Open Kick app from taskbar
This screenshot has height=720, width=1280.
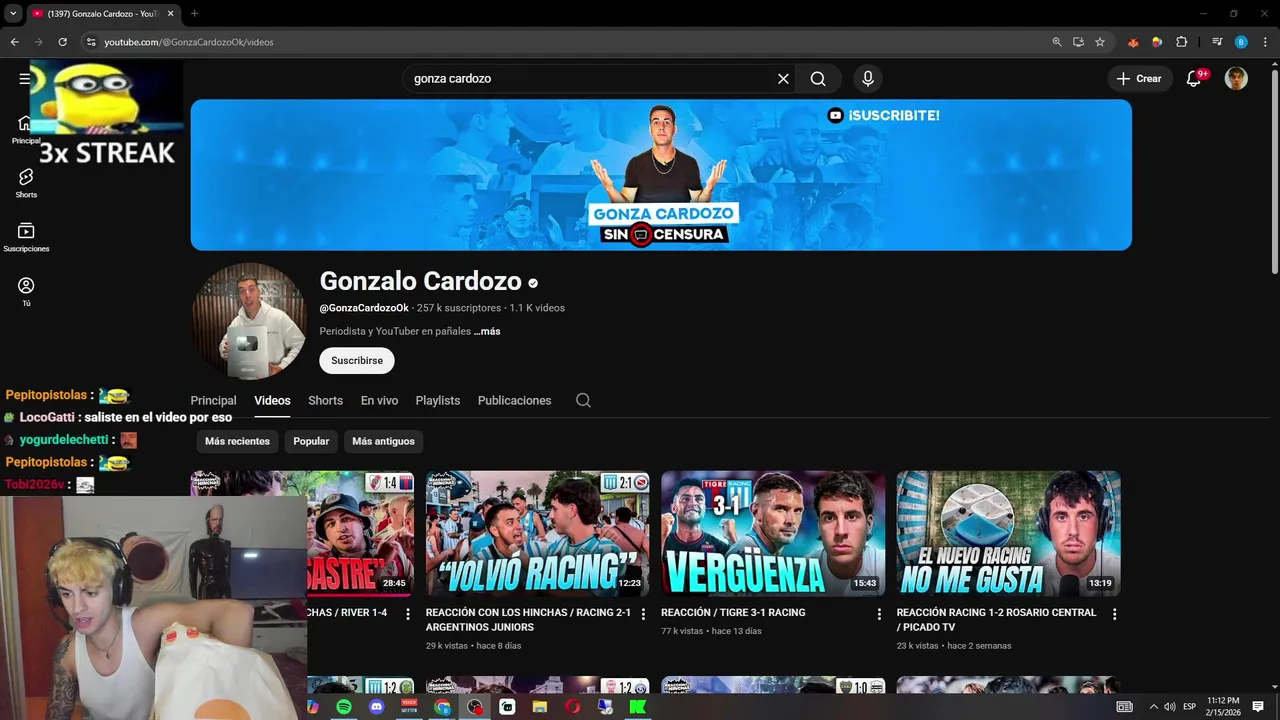click(637, 707)
